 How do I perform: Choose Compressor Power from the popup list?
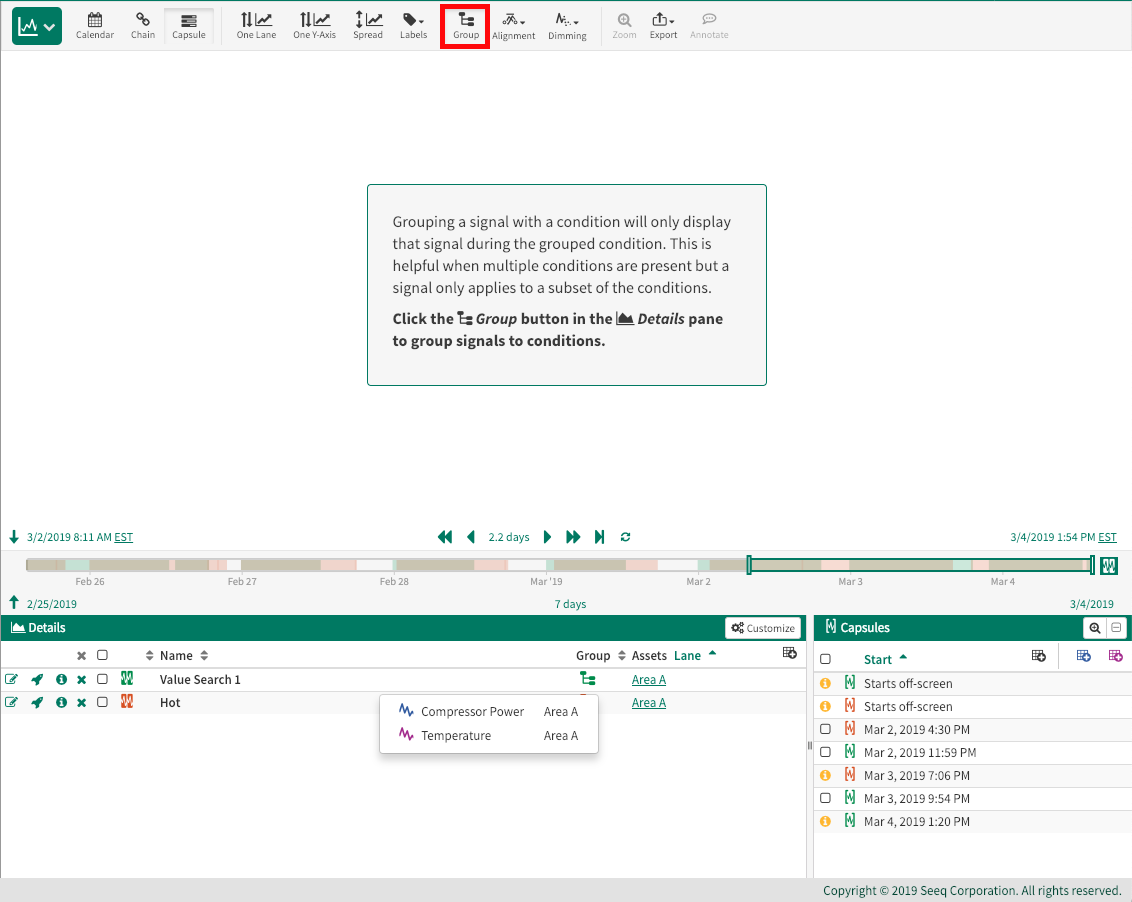tap(472, 712)
